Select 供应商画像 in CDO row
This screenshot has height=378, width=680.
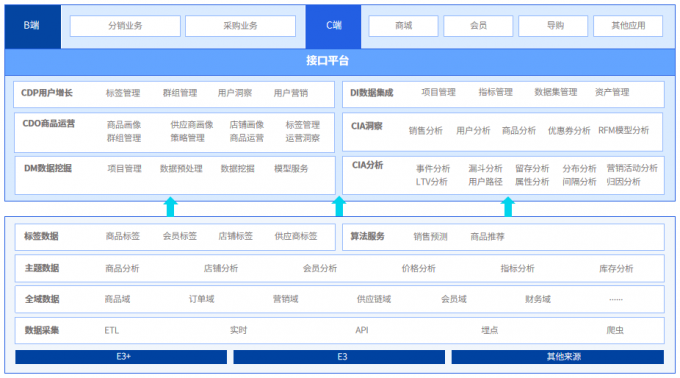(x=192, y=125)
